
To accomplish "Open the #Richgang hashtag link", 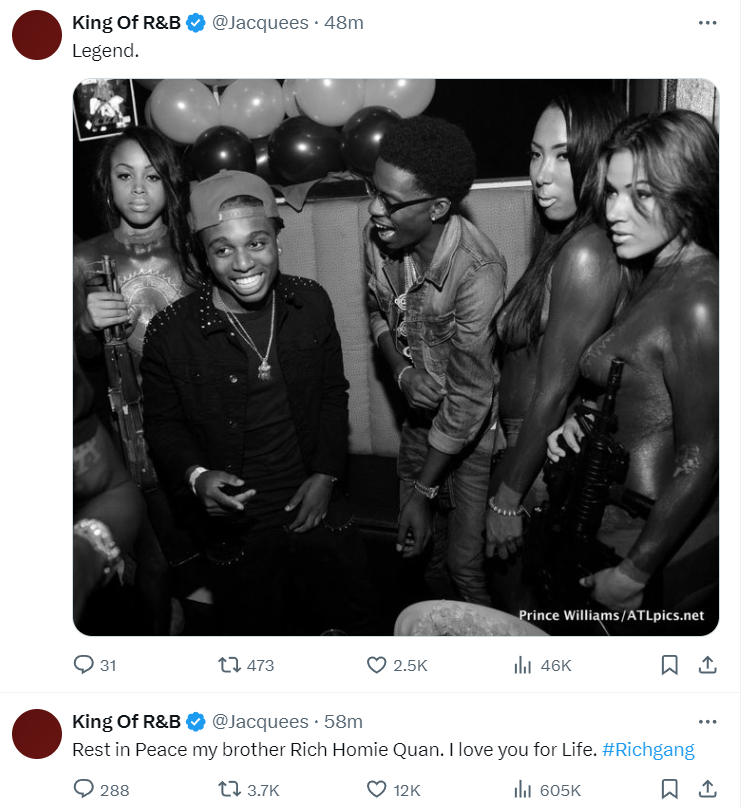I will tap(648, 749).
